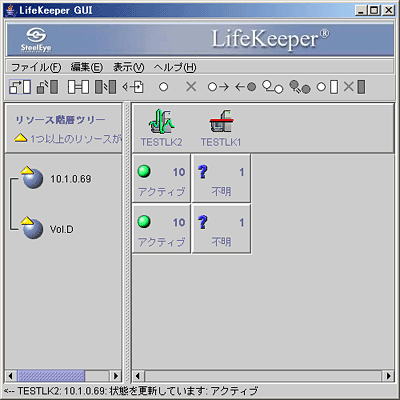Click the arrows-and-document toolbar icon
Screen dimensions: 400x400
(133, 87)
